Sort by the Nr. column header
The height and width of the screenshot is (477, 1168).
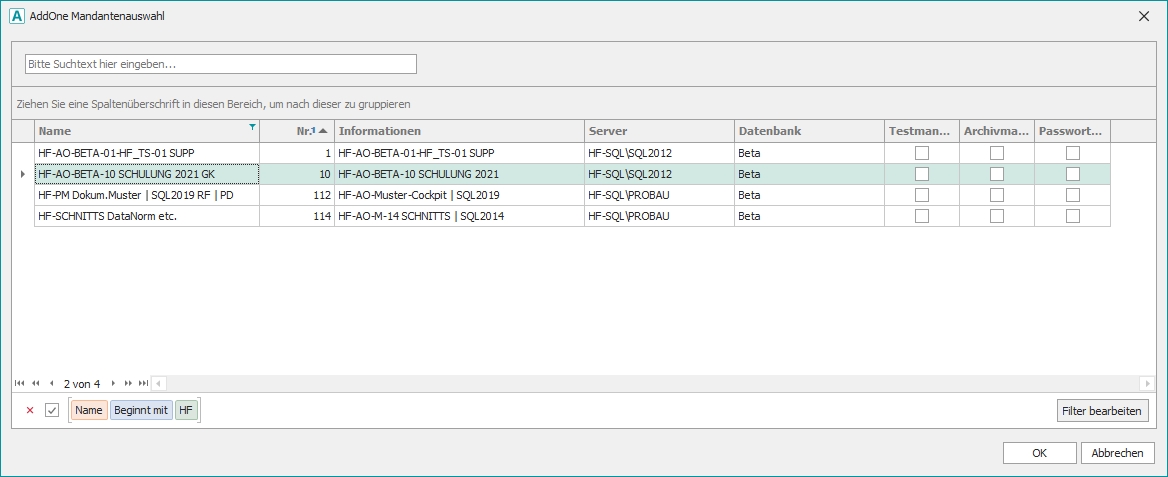[x=296, y=131]
